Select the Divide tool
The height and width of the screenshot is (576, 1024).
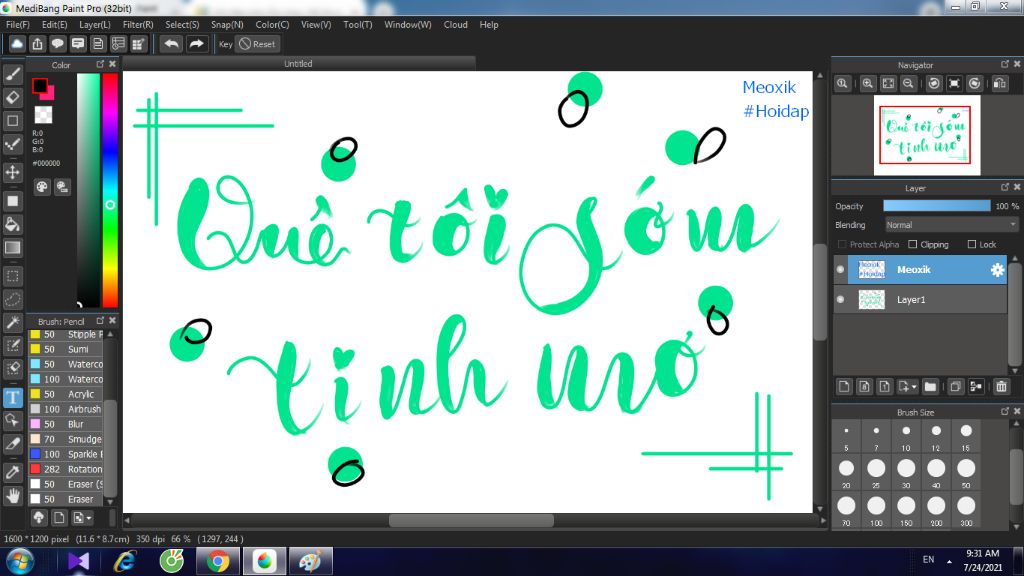(12, 443)
